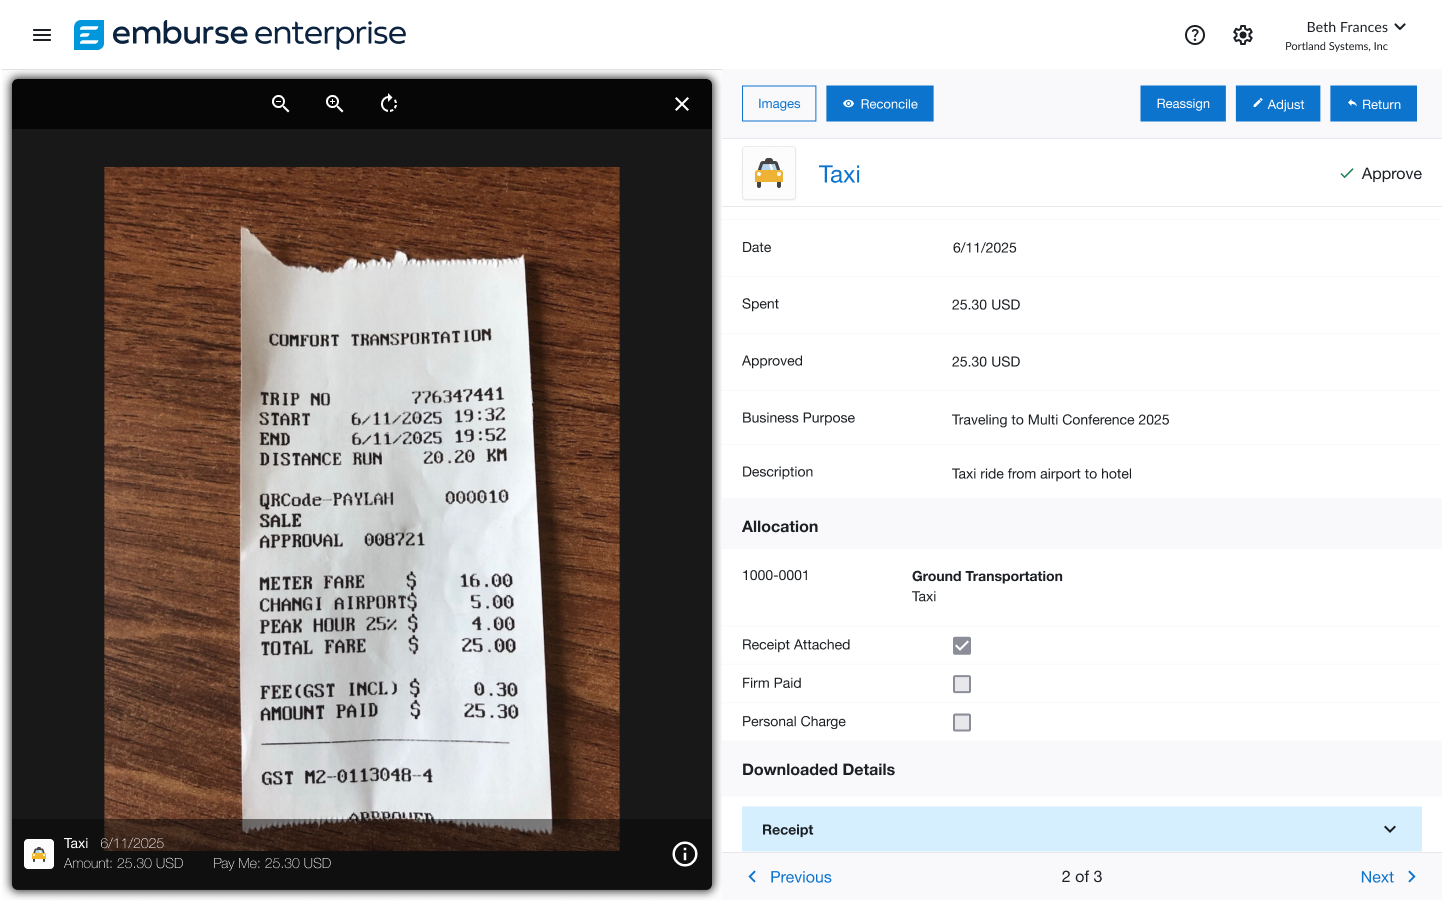1442x902 pixels.
Task: Approve the Taxi expense
Action: [1381, 174]
